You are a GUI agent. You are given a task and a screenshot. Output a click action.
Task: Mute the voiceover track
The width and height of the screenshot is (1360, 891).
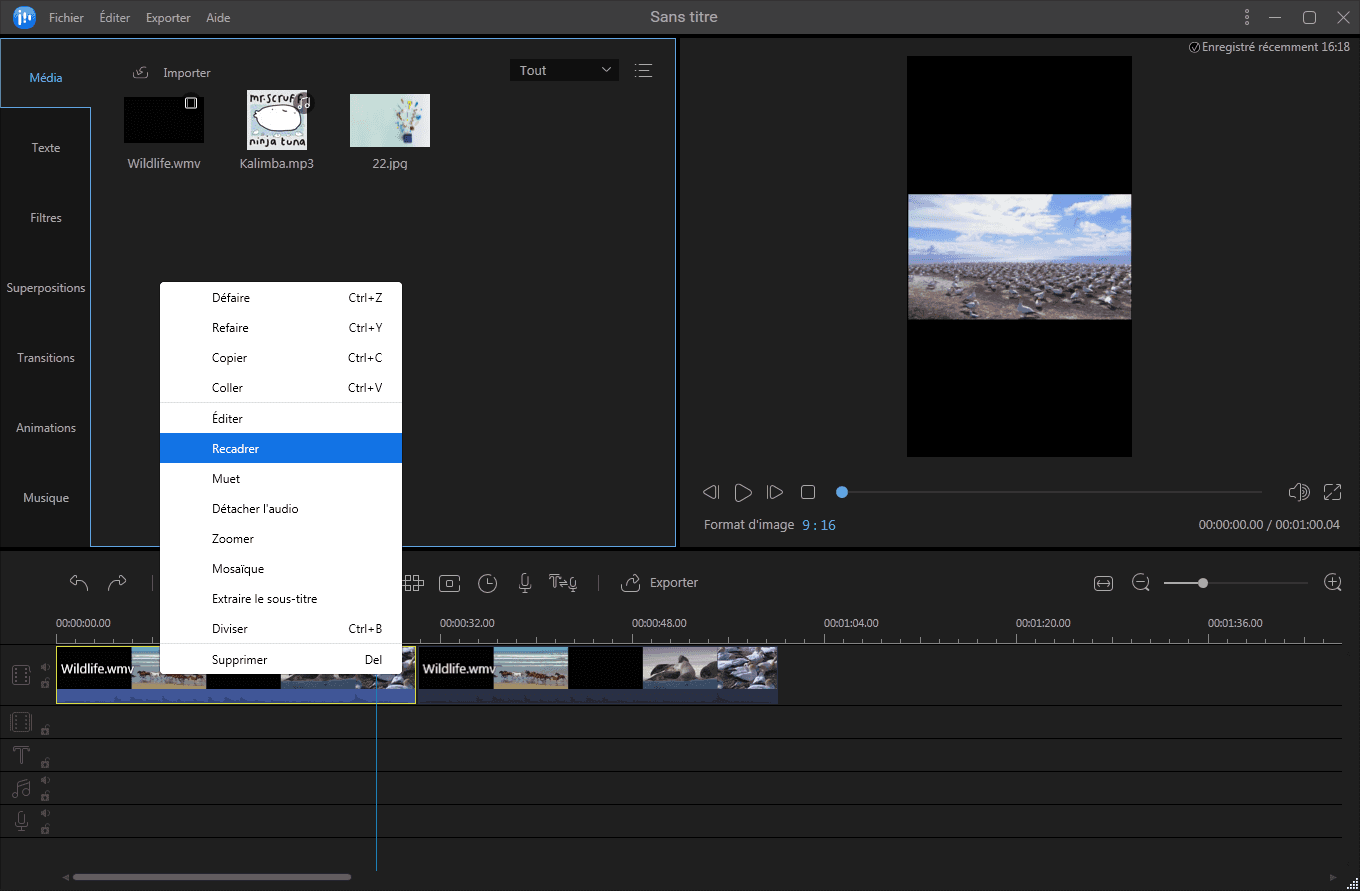(x=45, y=814)
